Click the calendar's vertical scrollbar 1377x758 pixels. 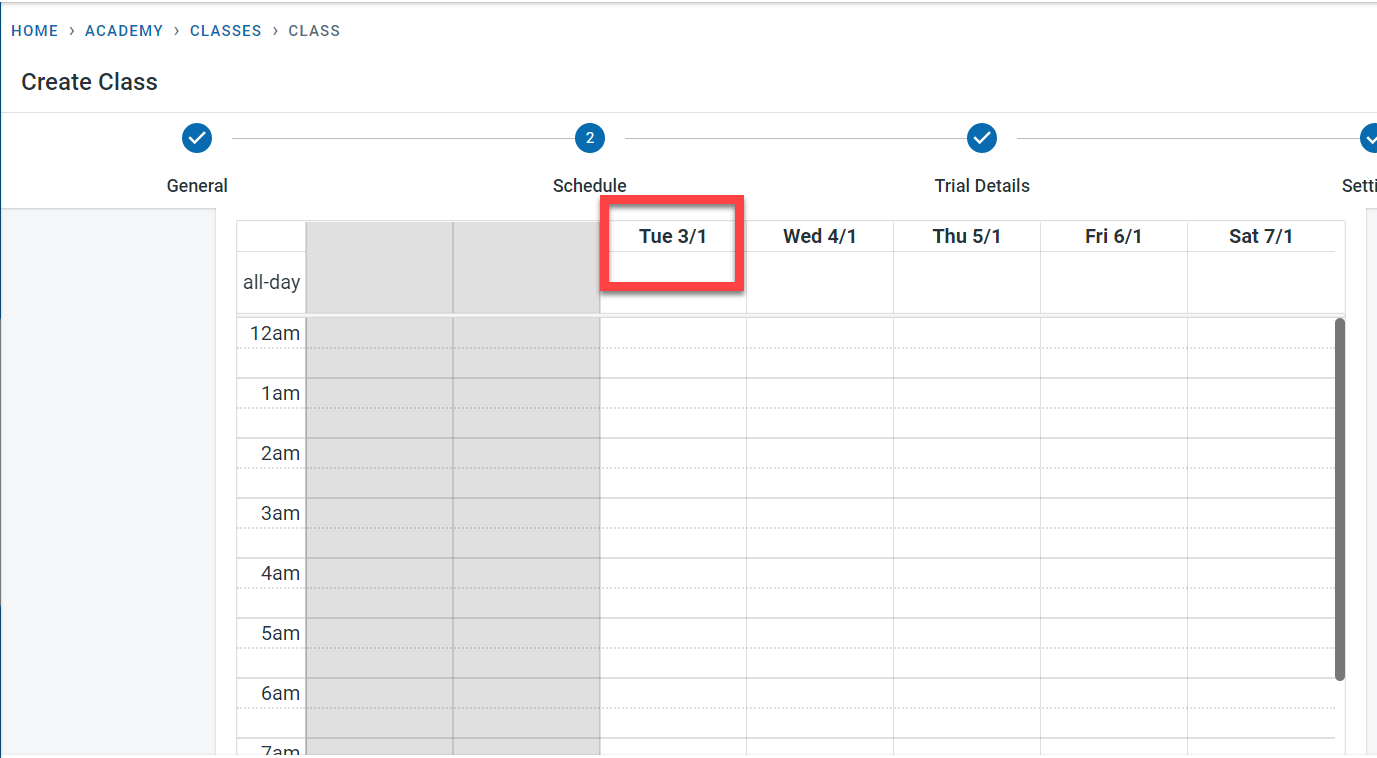(x=1340, y=498)
